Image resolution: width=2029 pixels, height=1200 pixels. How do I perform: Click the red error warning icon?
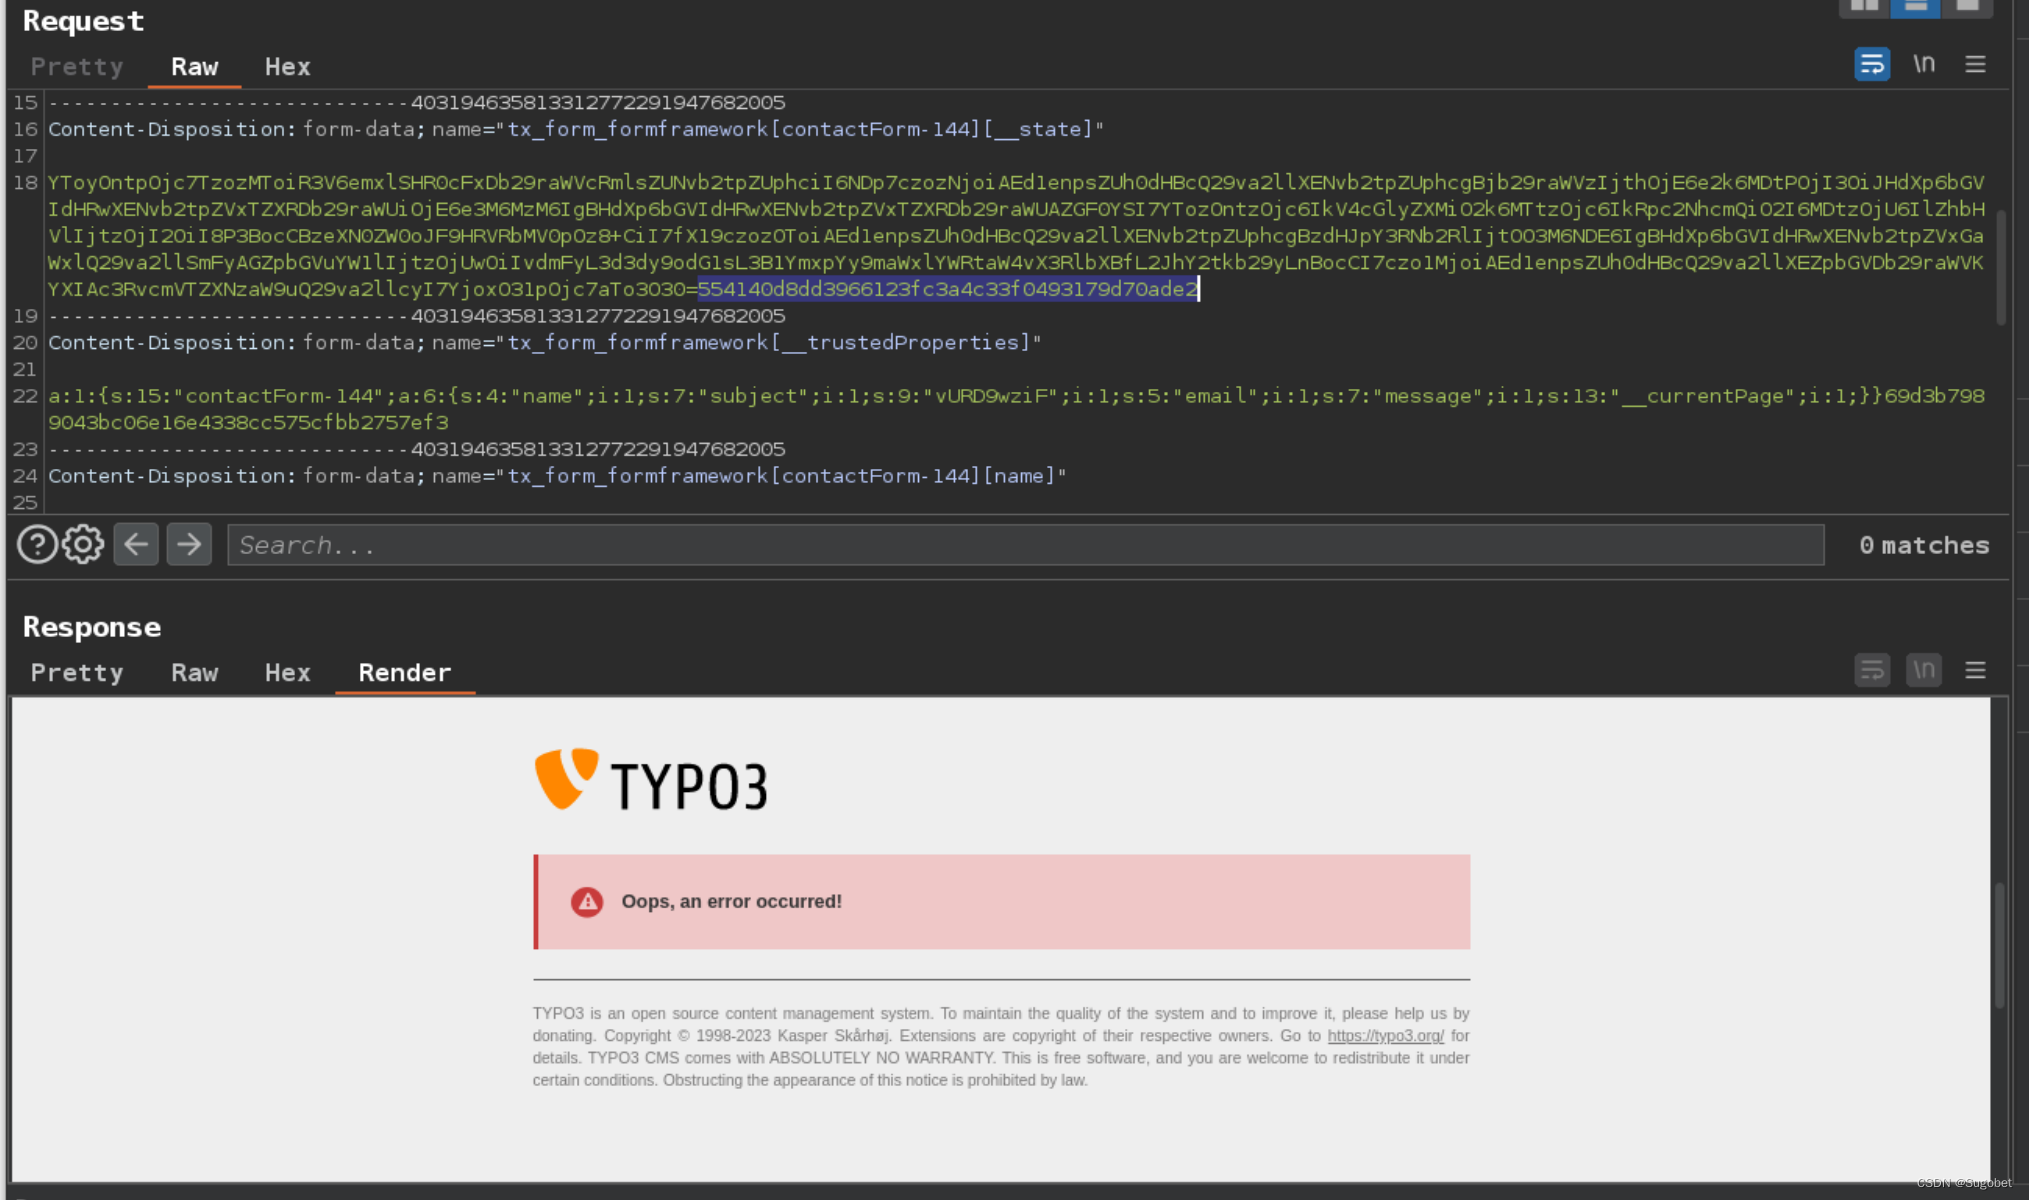pos(587,902)
